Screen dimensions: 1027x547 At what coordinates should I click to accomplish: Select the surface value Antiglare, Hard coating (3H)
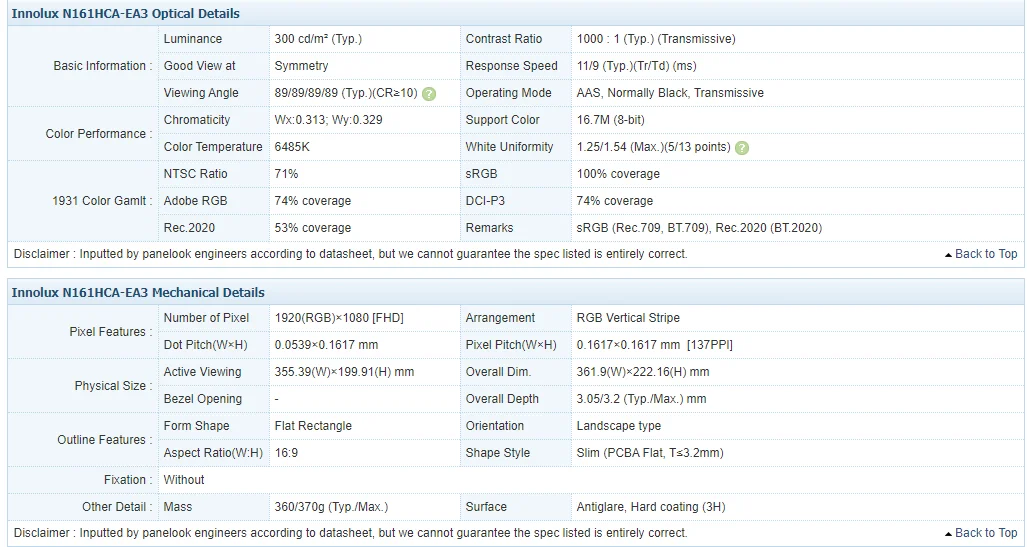coord(650,507)
